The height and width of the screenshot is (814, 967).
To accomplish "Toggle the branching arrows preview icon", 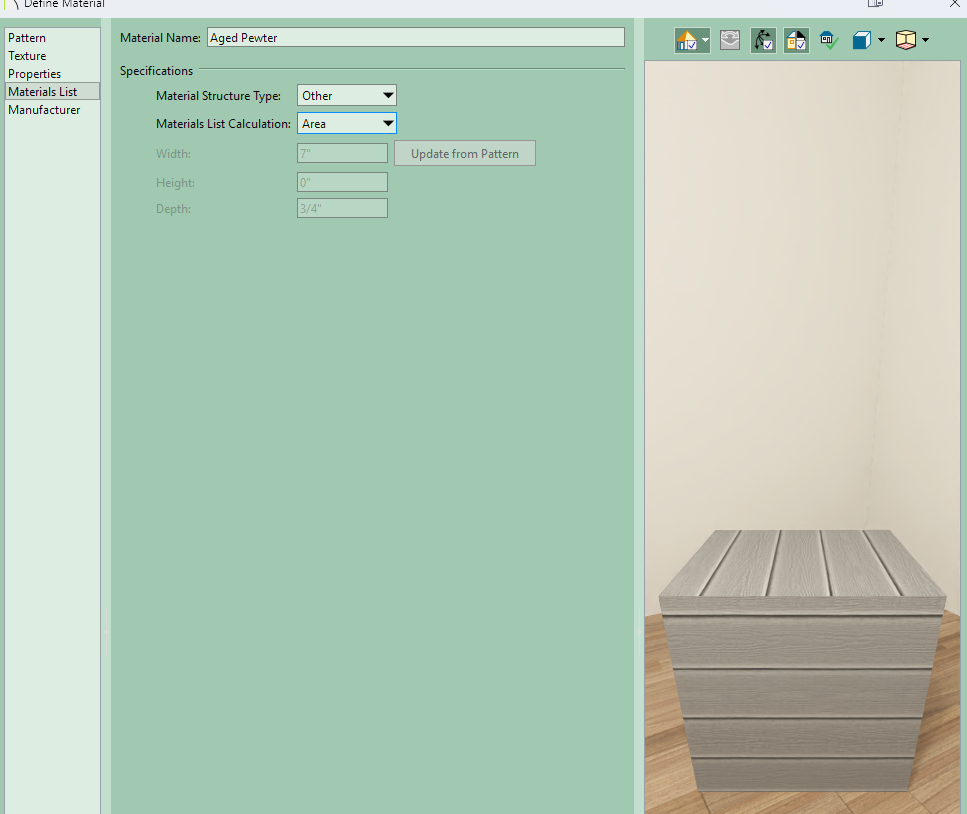I will pos(763,40).
